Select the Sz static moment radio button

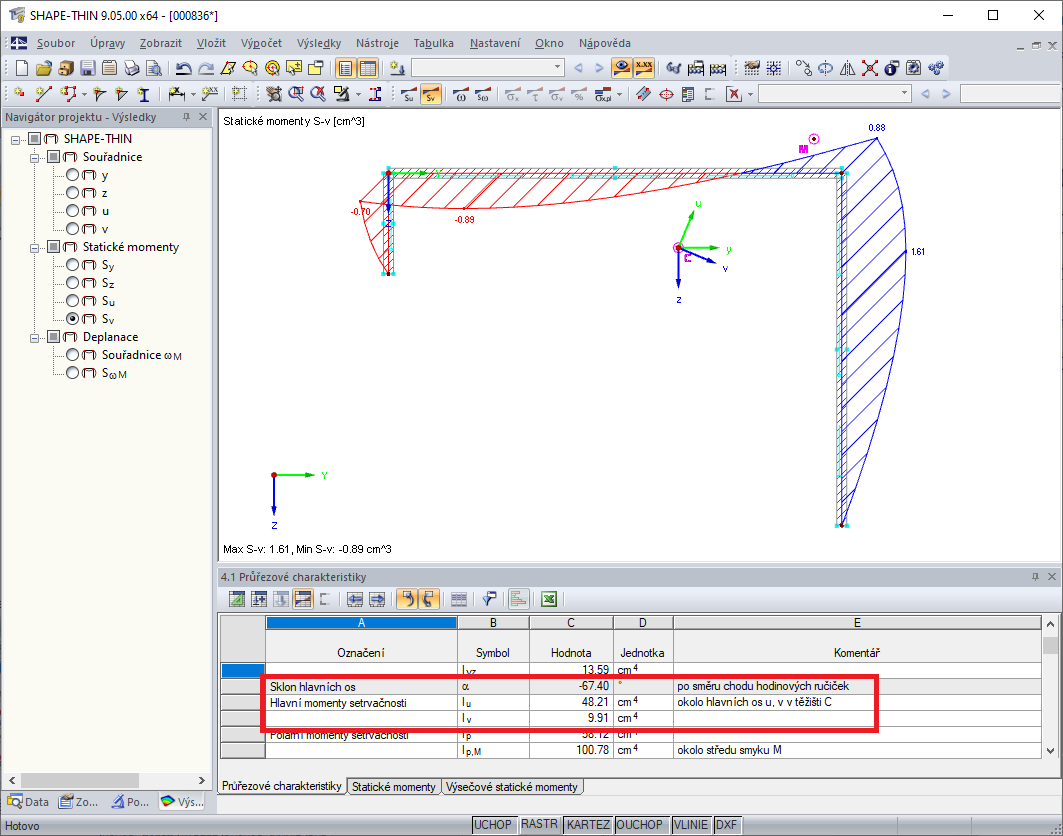[73, 283]
